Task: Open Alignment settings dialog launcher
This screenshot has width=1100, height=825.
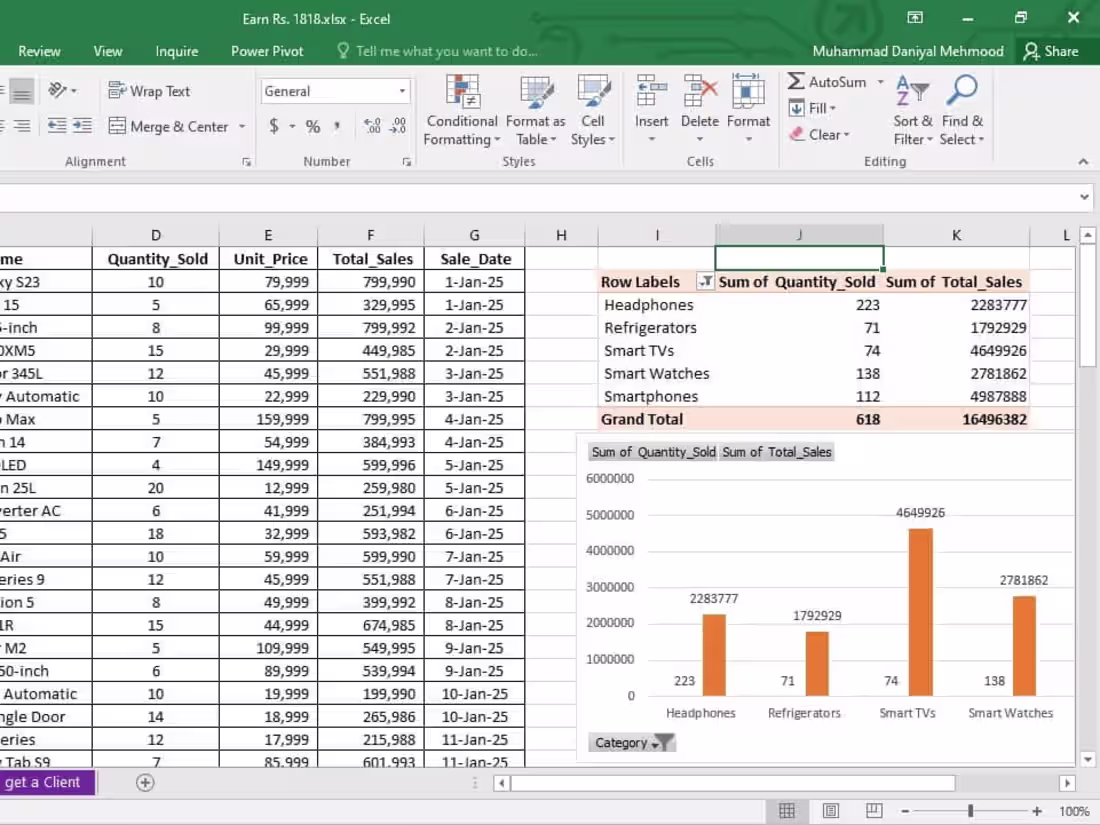Action: [x=246, y=162]
